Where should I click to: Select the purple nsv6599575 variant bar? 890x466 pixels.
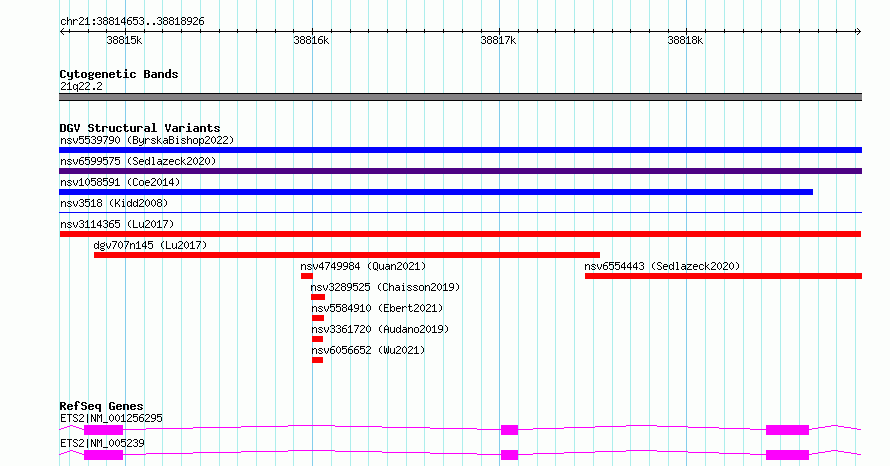click(x=460, y=171)
